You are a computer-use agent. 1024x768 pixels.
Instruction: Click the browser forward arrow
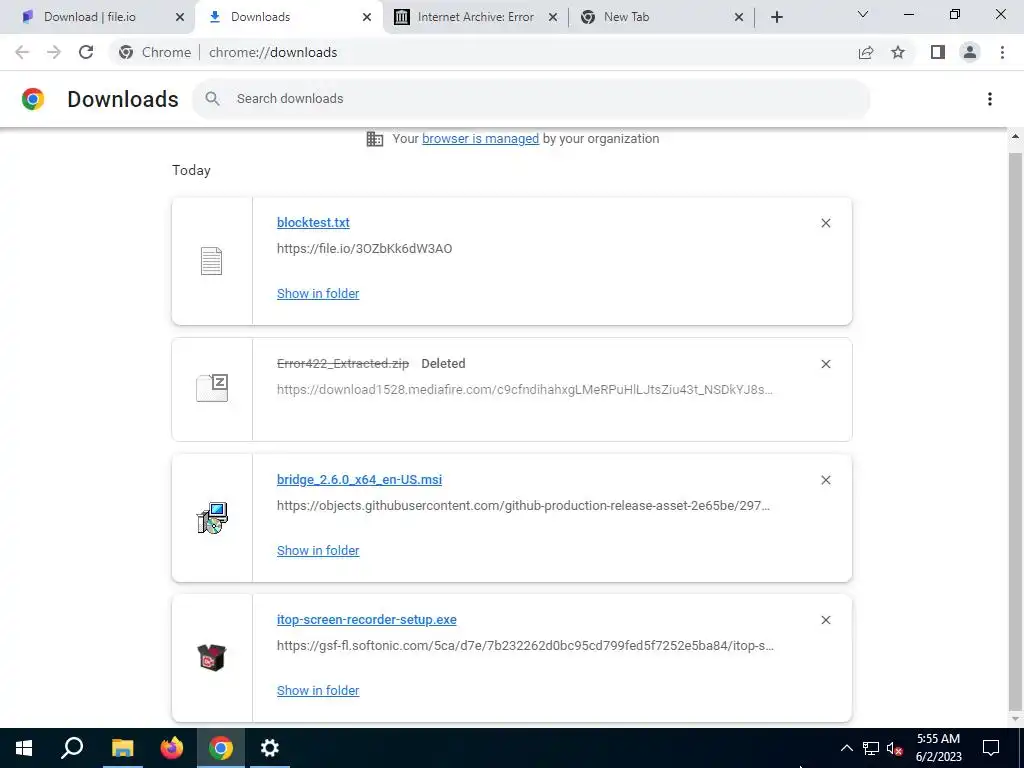coord(54,52)
